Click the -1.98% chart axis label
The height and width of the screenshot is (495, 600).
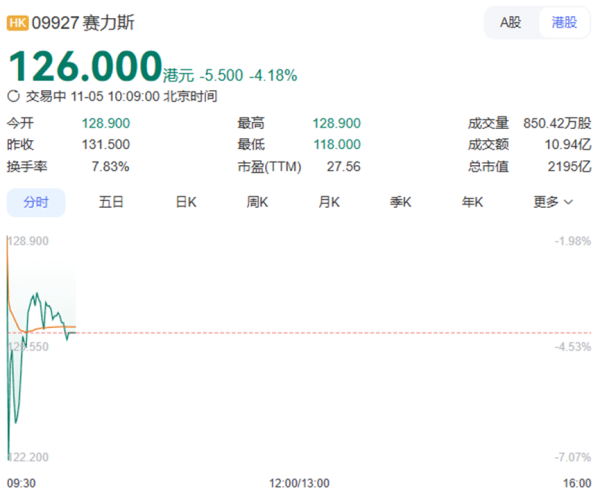coord(573,241)
